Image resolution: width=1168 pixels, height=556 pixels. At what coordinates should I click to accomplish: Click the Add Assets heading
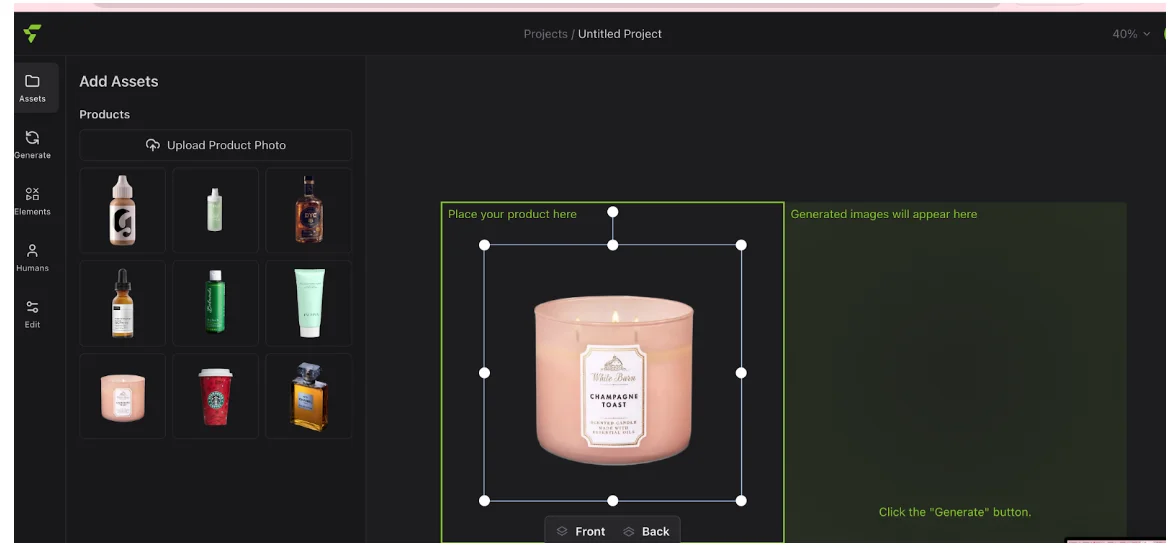point(119,81)
